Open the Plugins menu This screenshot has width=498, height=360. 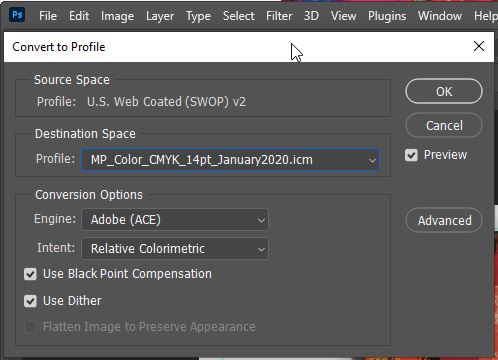pyautogui.click(x=387, y=16)
